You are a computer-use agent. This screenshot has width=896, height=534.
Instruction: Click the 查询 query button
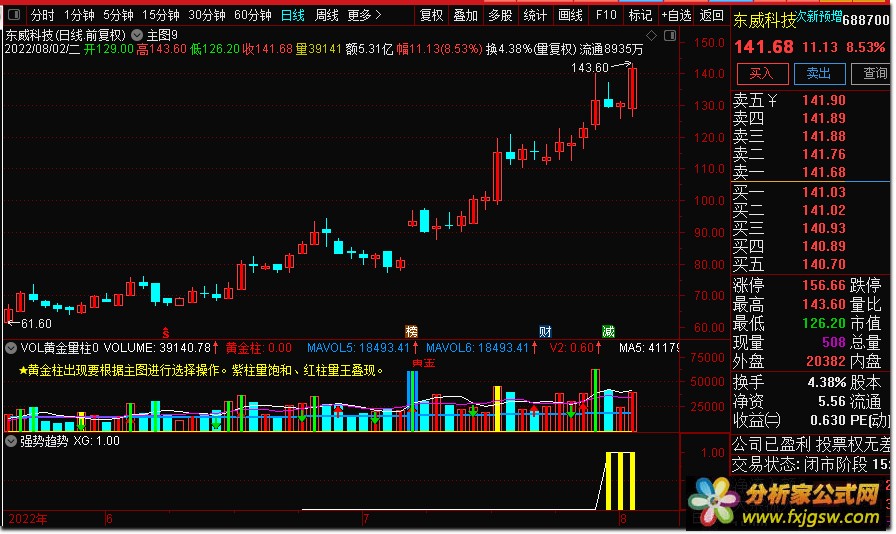click(871, 74)
